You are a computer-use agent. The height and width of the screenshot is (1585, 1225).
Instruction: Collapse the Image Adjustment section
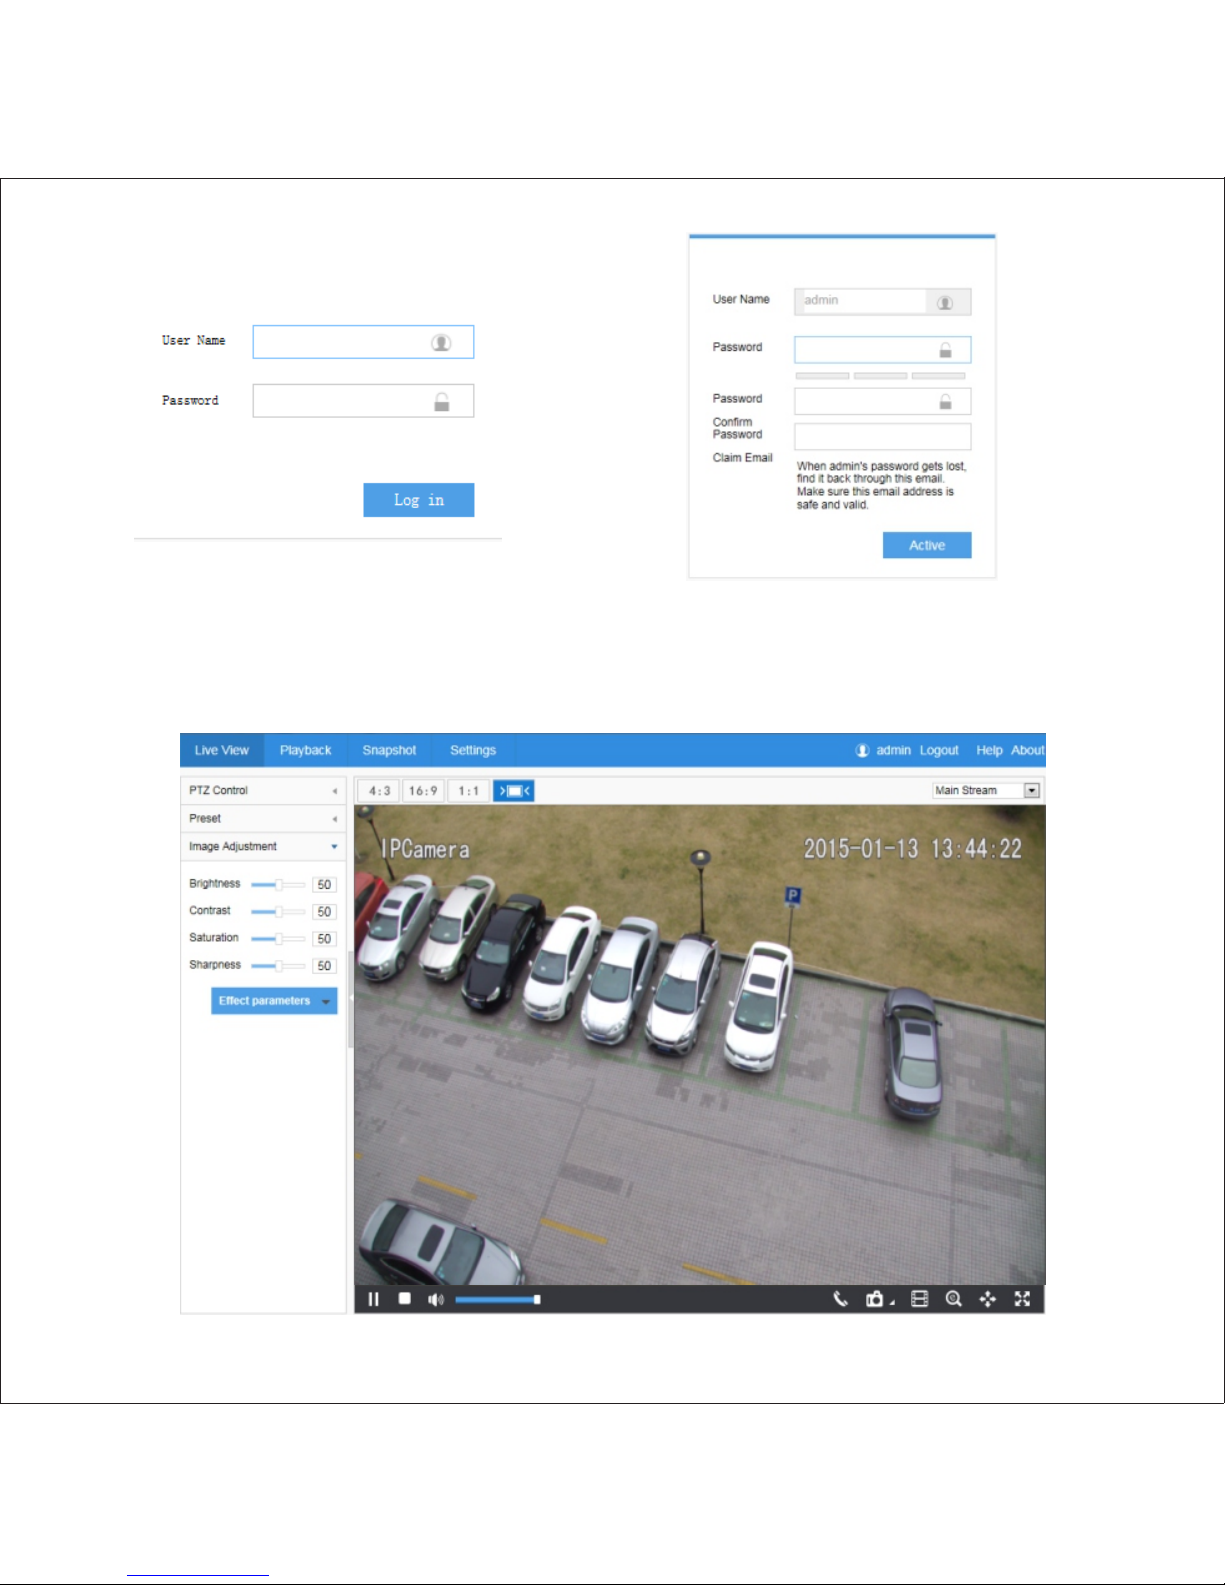tap(263, 846)
